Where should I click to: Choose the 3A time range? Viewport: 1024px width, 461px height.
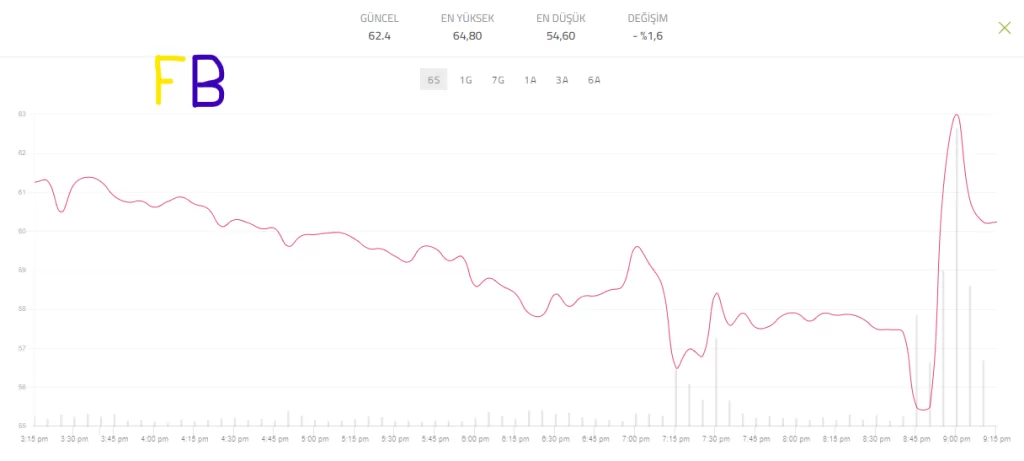pos(562,80)
